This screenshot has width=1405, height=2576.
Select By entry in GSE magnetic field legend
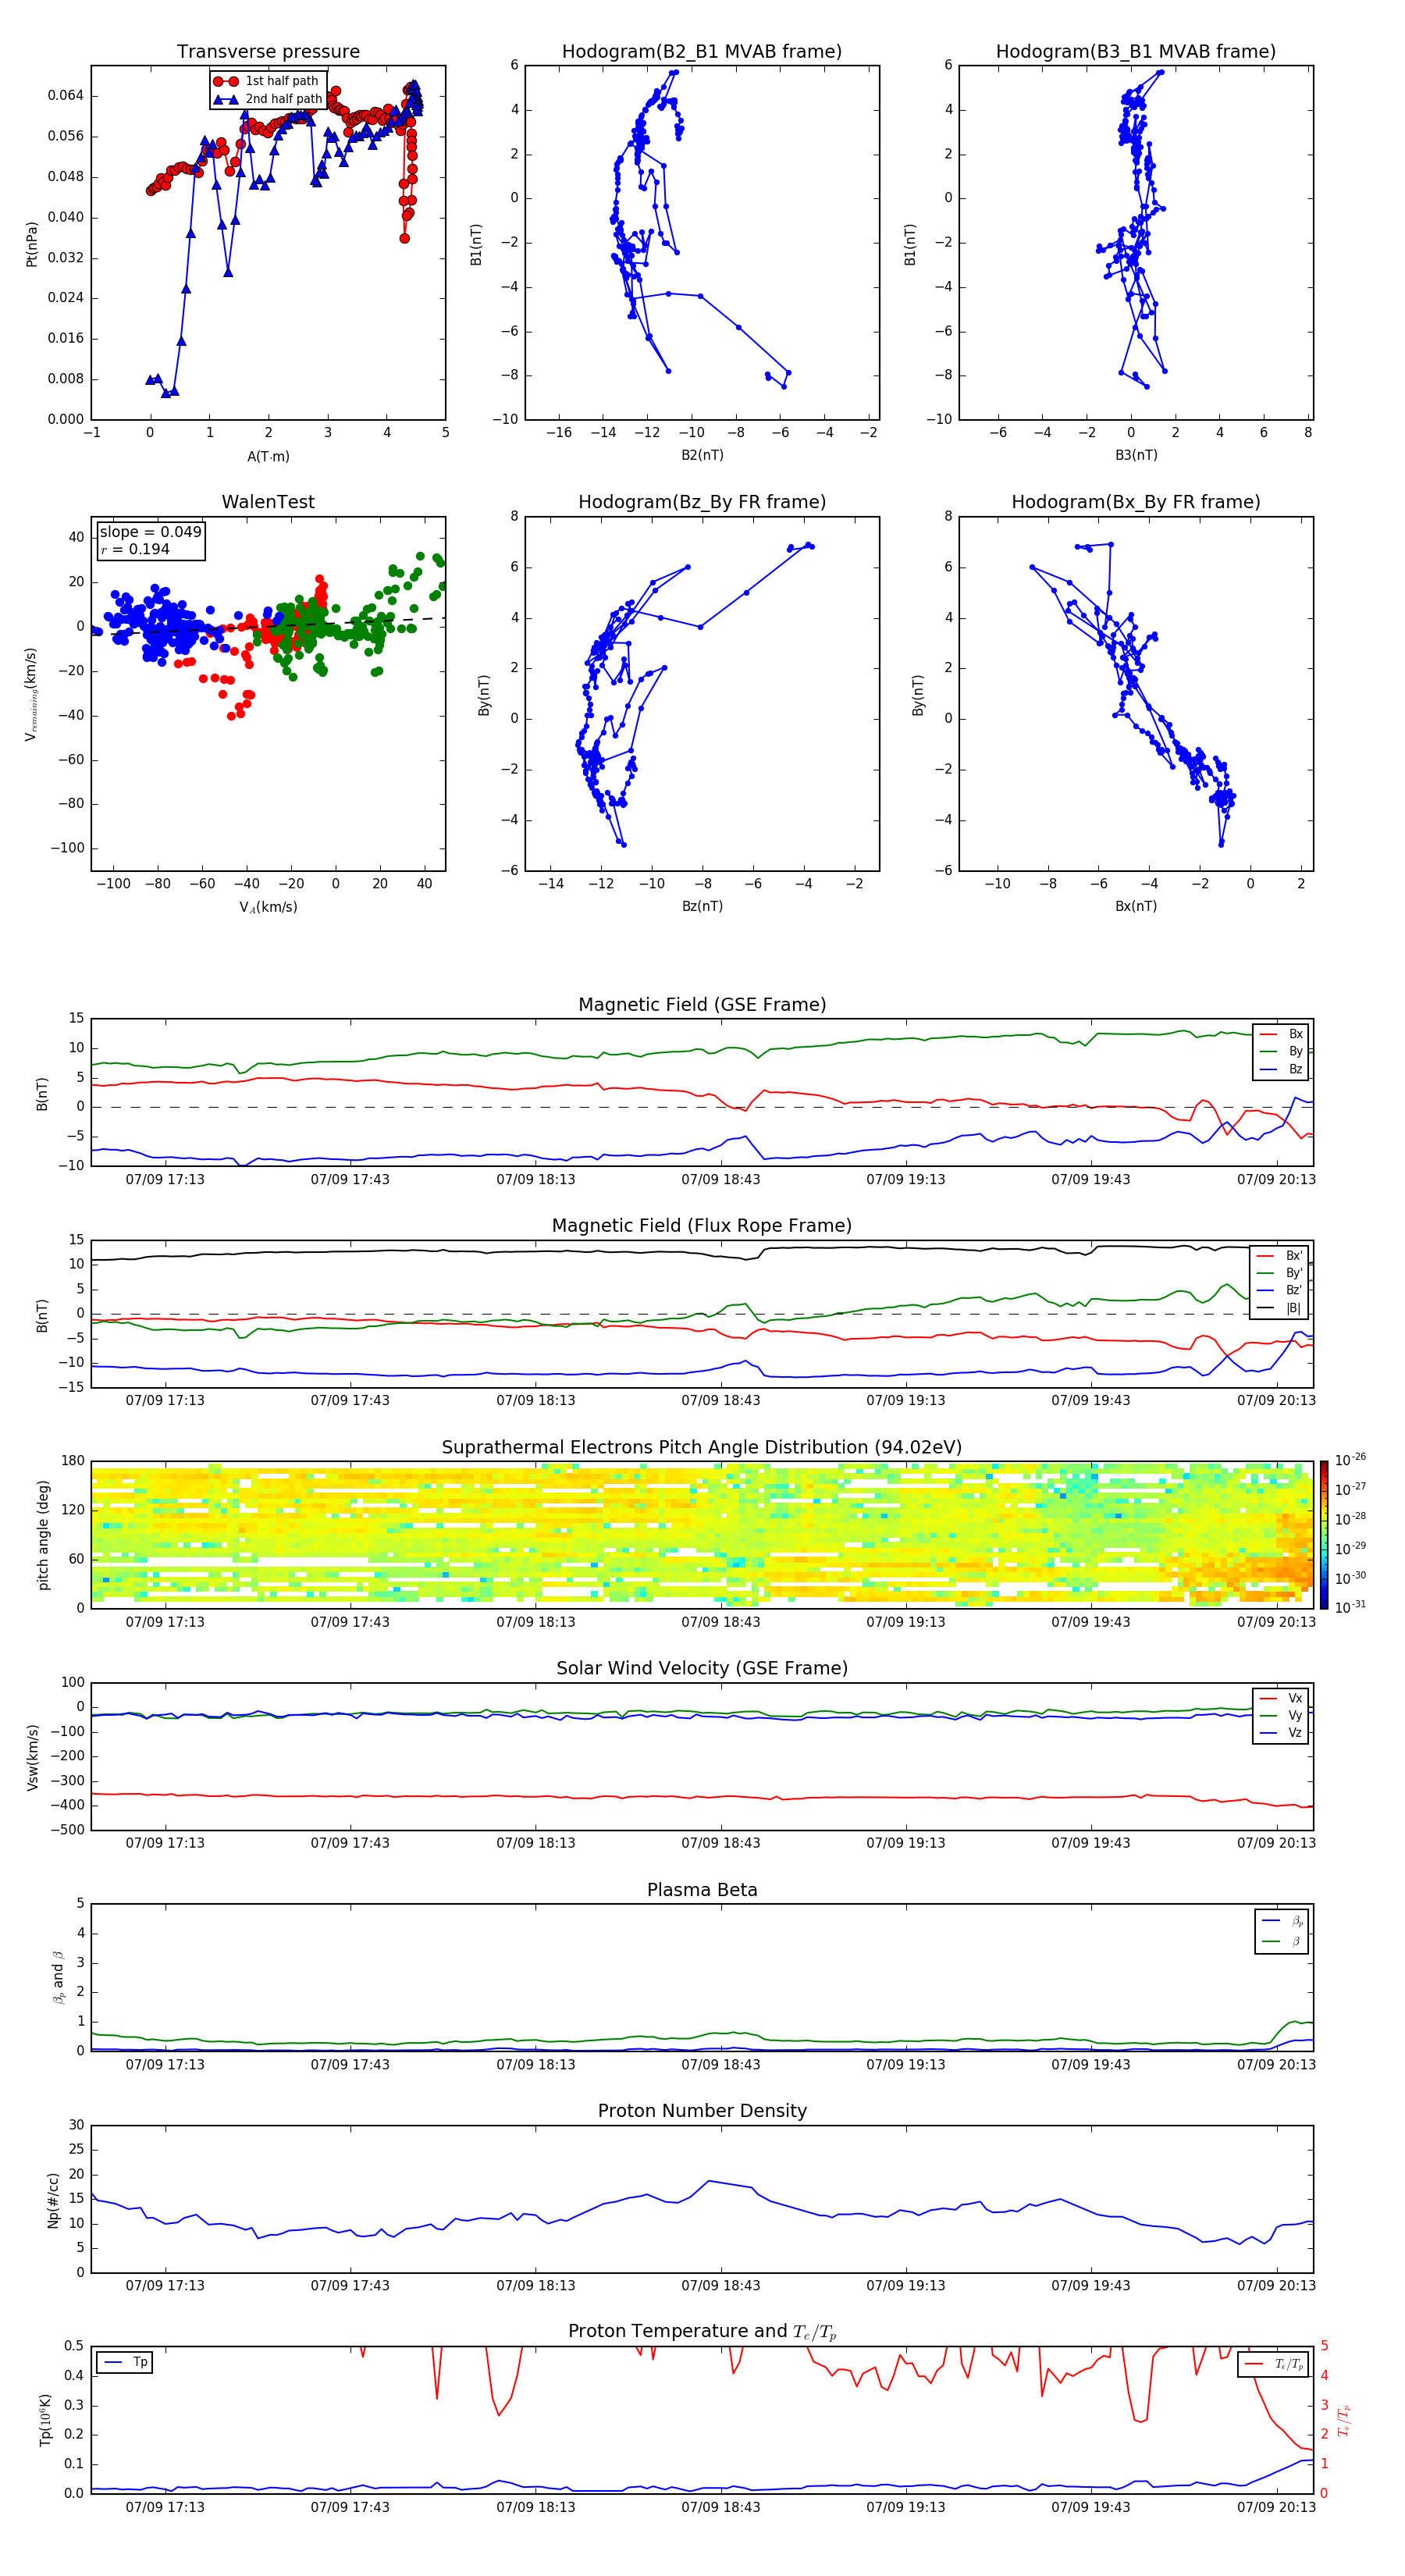coord(1282,1052)
